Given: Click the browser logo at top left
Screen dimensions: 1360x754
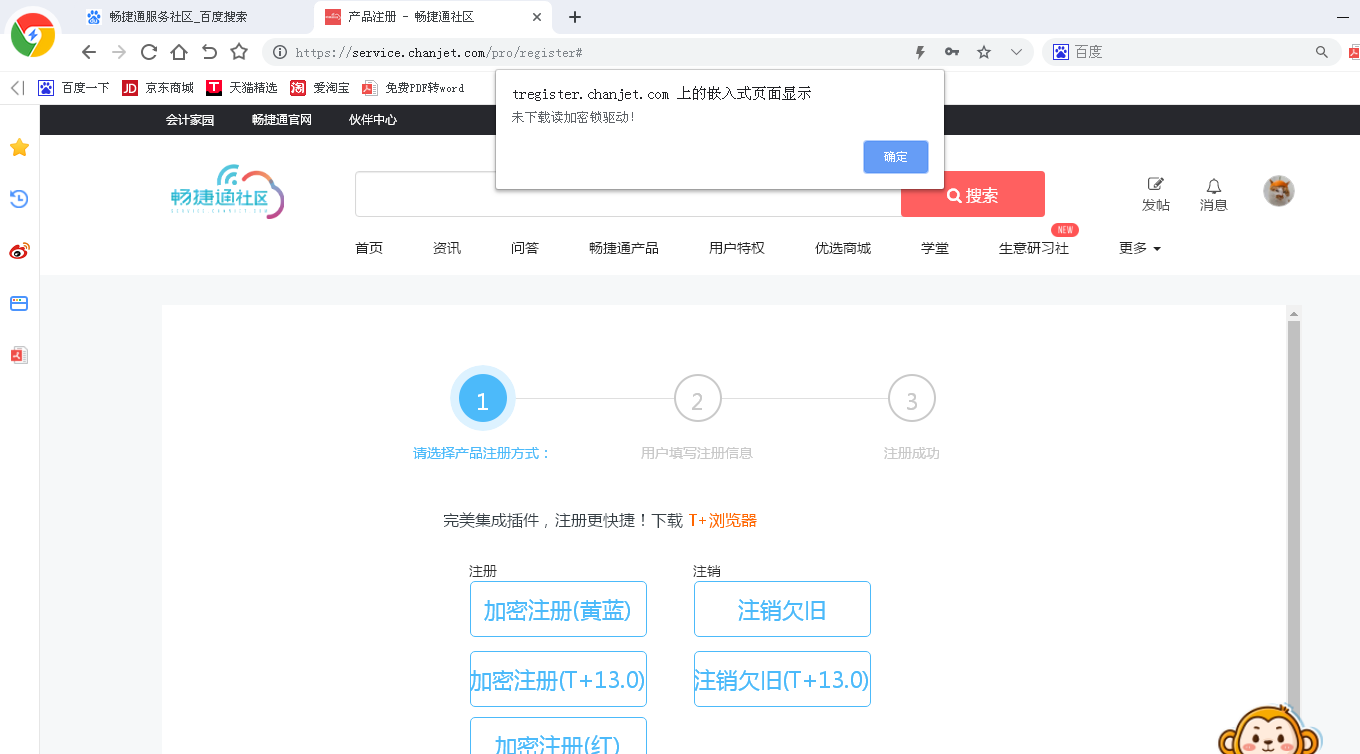Looking at the screenshot, I should point(33,35).
